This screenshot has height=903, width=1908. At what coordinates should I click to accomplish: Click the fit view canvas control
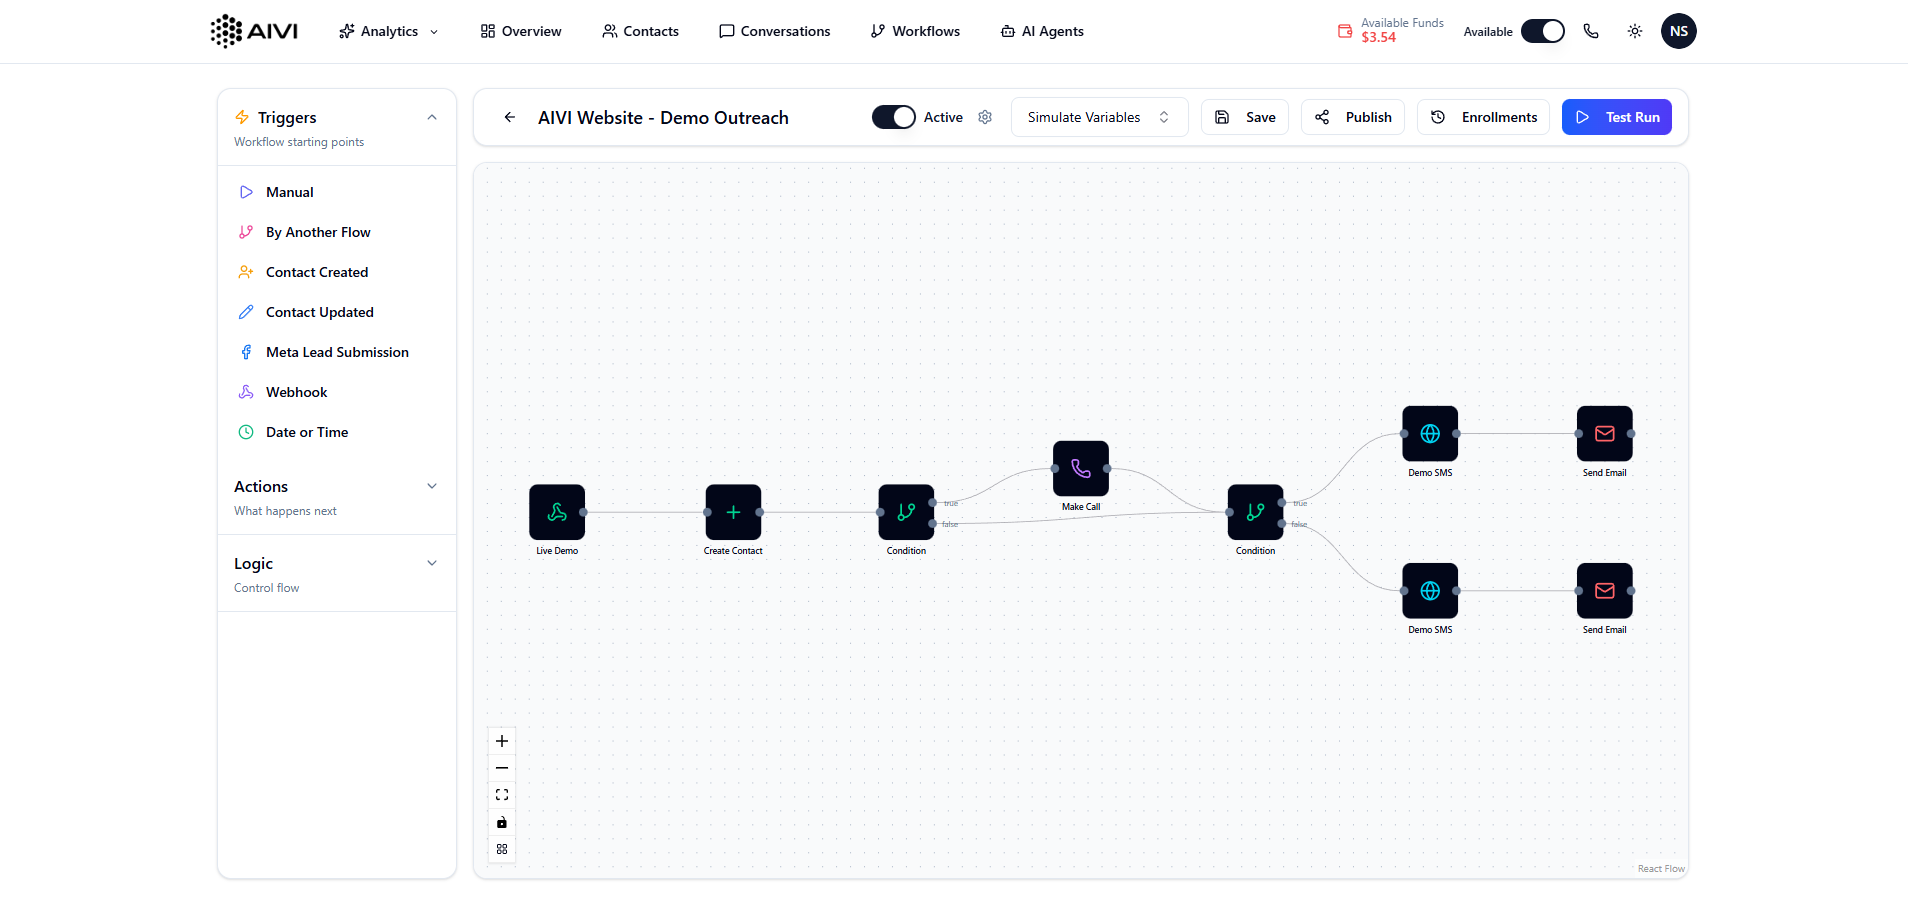click(502, 795)
